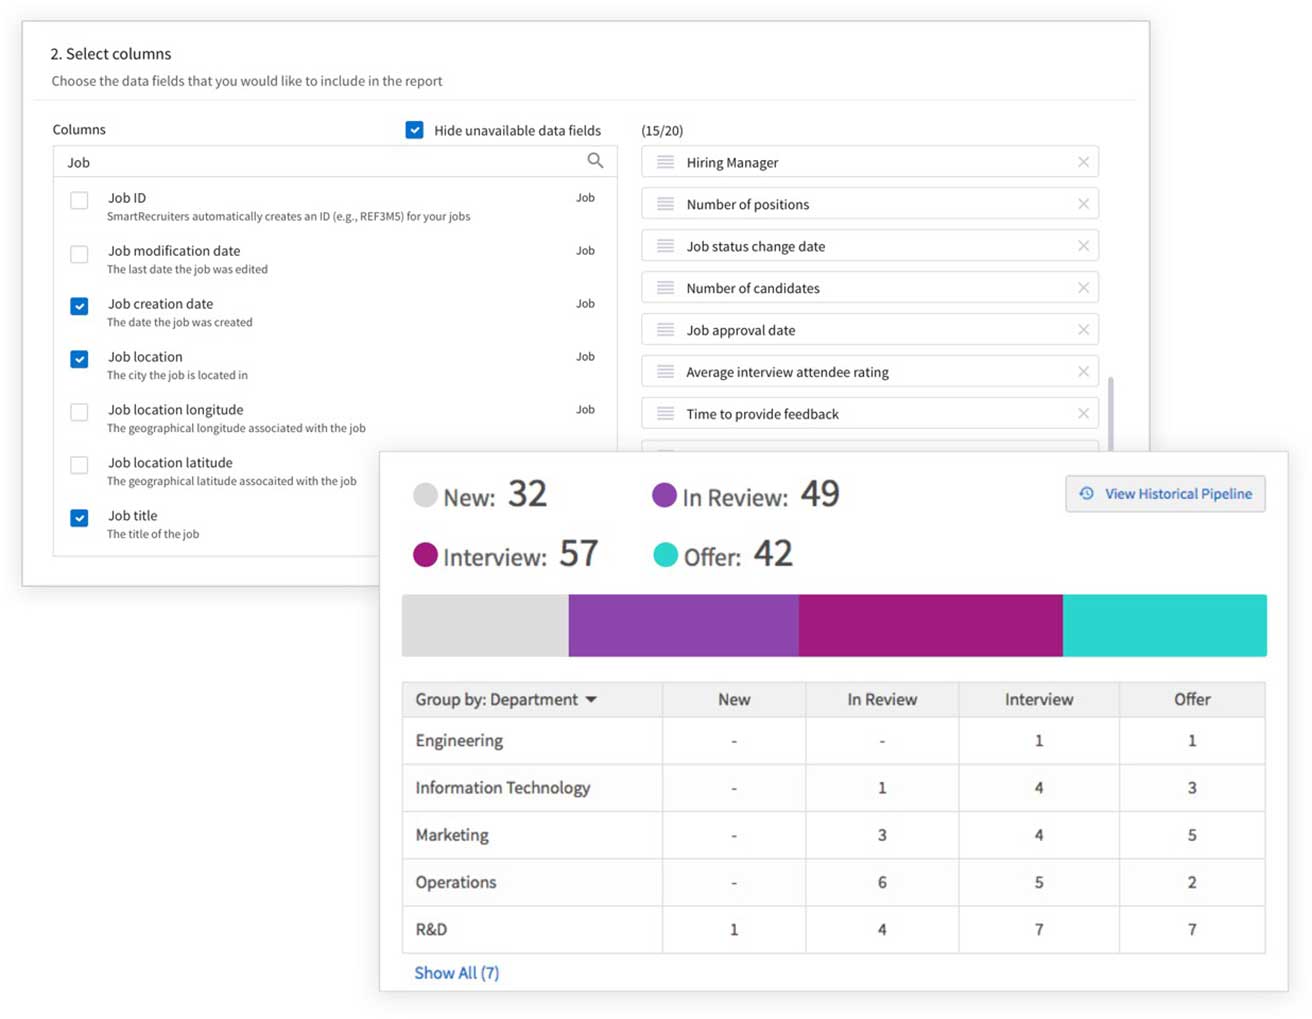Grab the drag handle for Job status change date
The width and height of the screenshot is (1312, 1019).
pos(665,246)
